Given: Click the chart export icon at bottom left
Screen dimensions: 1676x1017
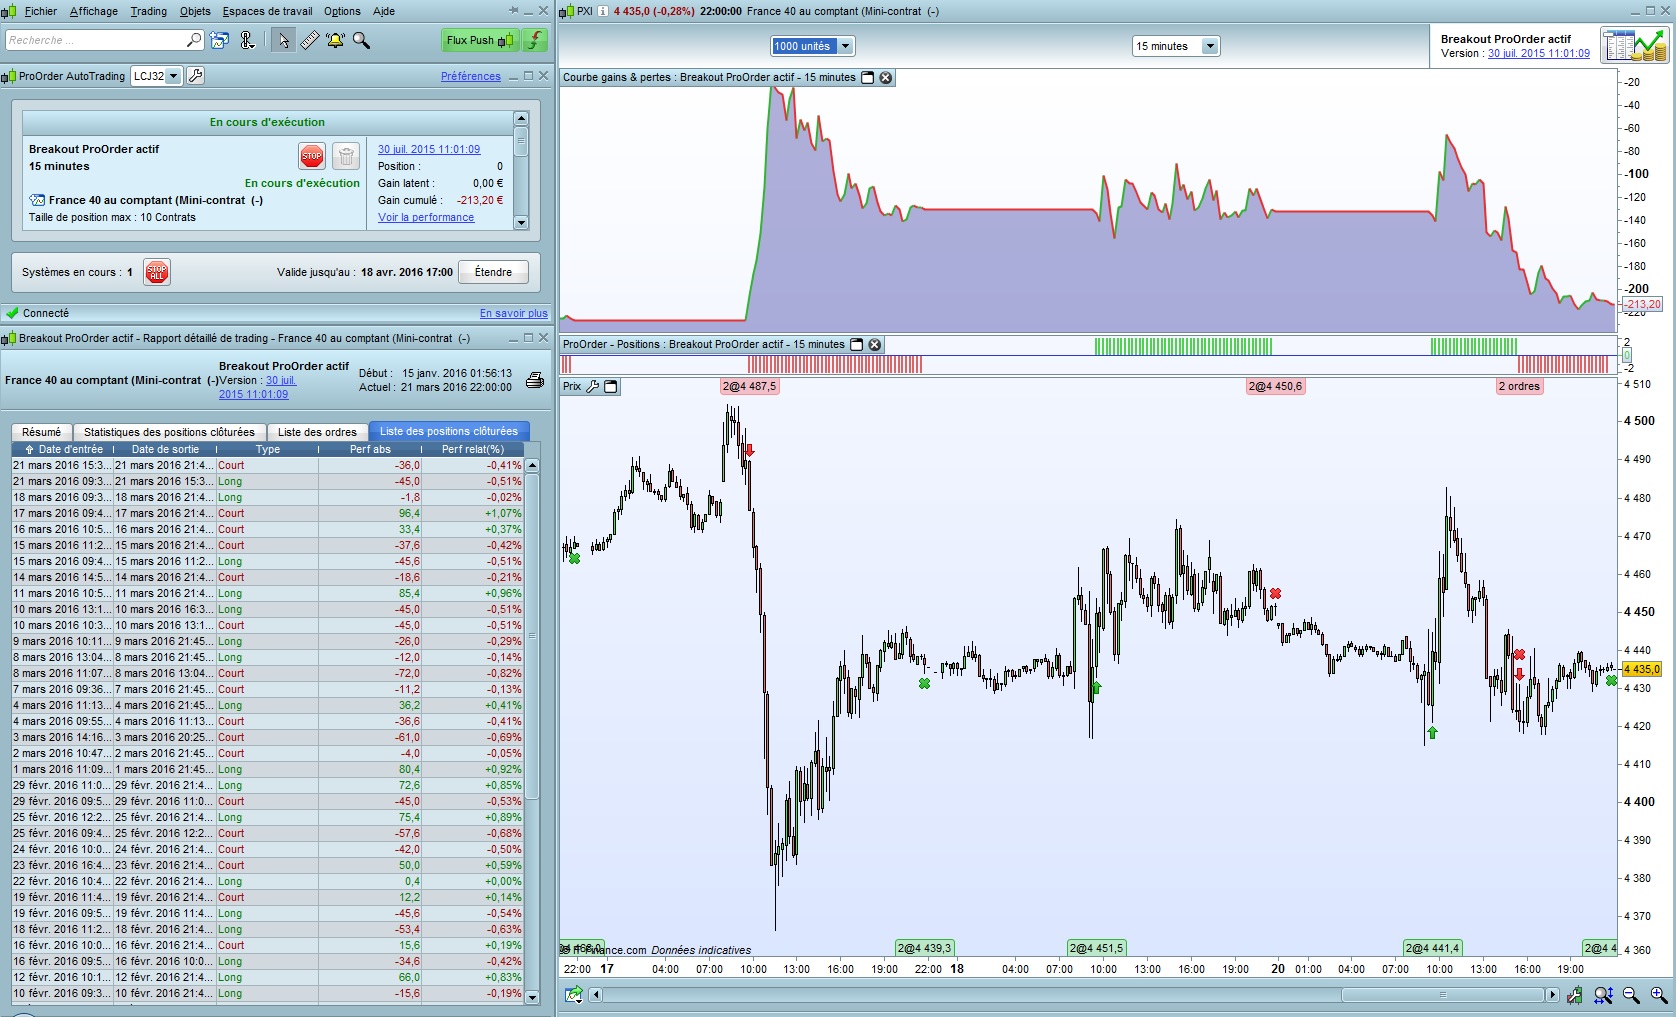Looking at the screenshot, I should 573,994.
